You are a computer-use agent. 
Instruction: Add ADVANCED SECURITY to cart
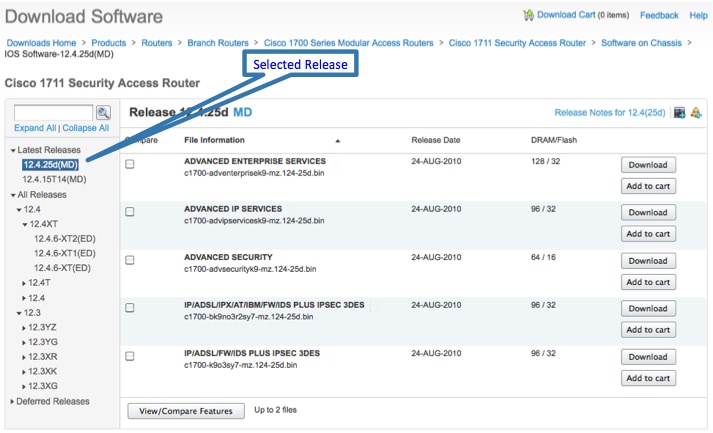click(648, 282)
